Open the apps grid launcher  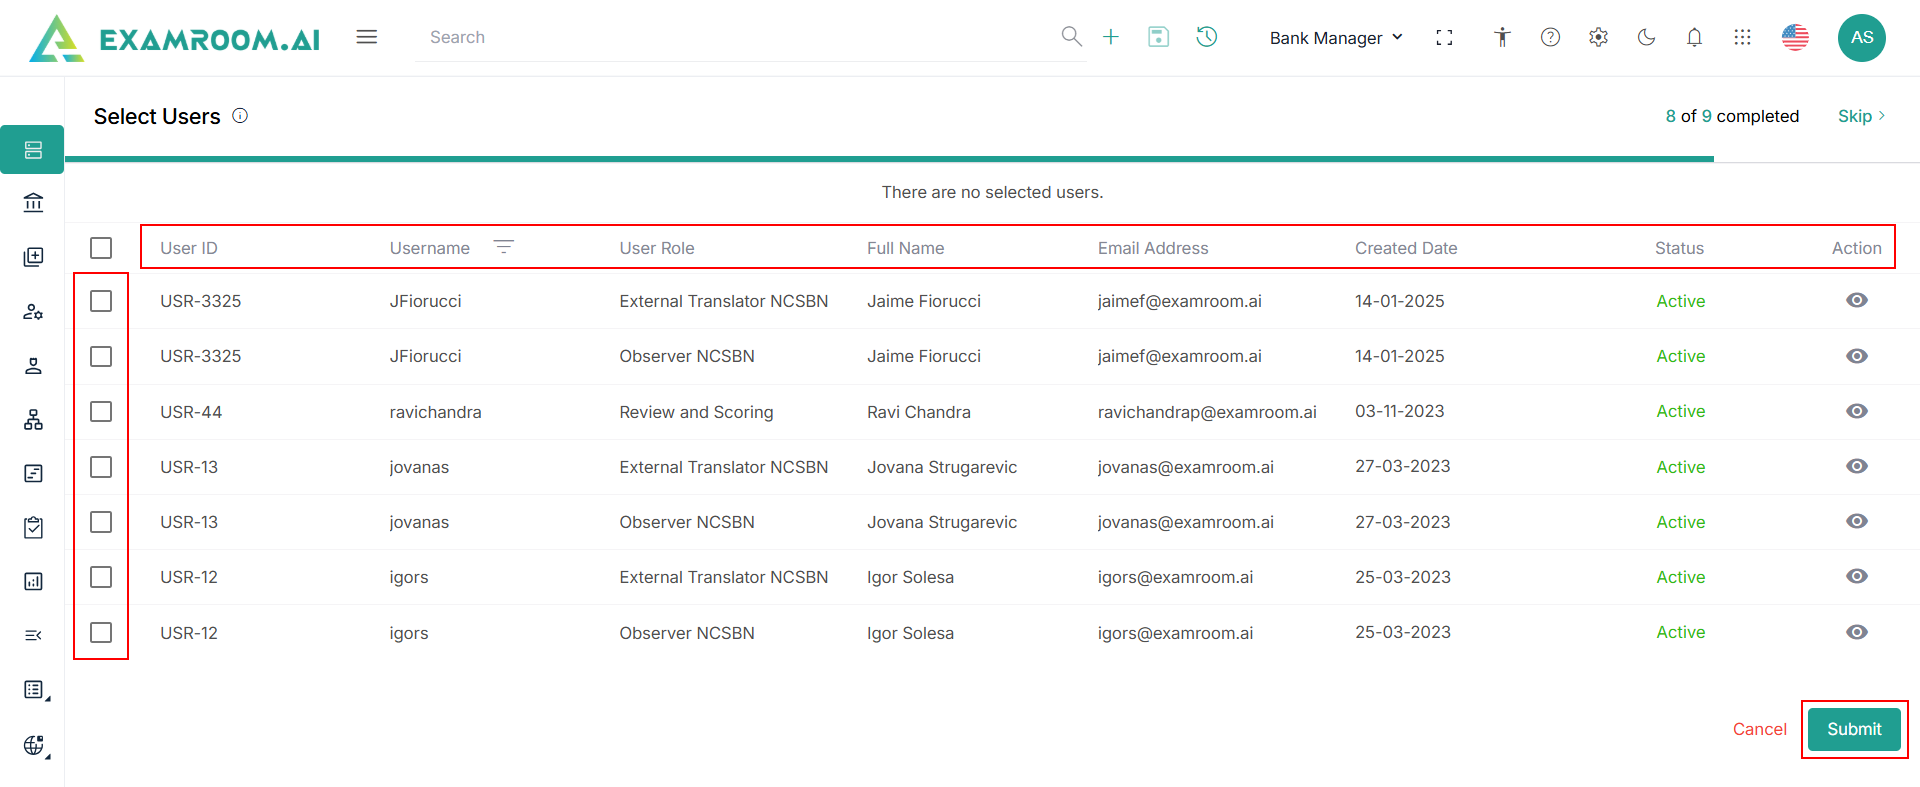point(1742,37)
